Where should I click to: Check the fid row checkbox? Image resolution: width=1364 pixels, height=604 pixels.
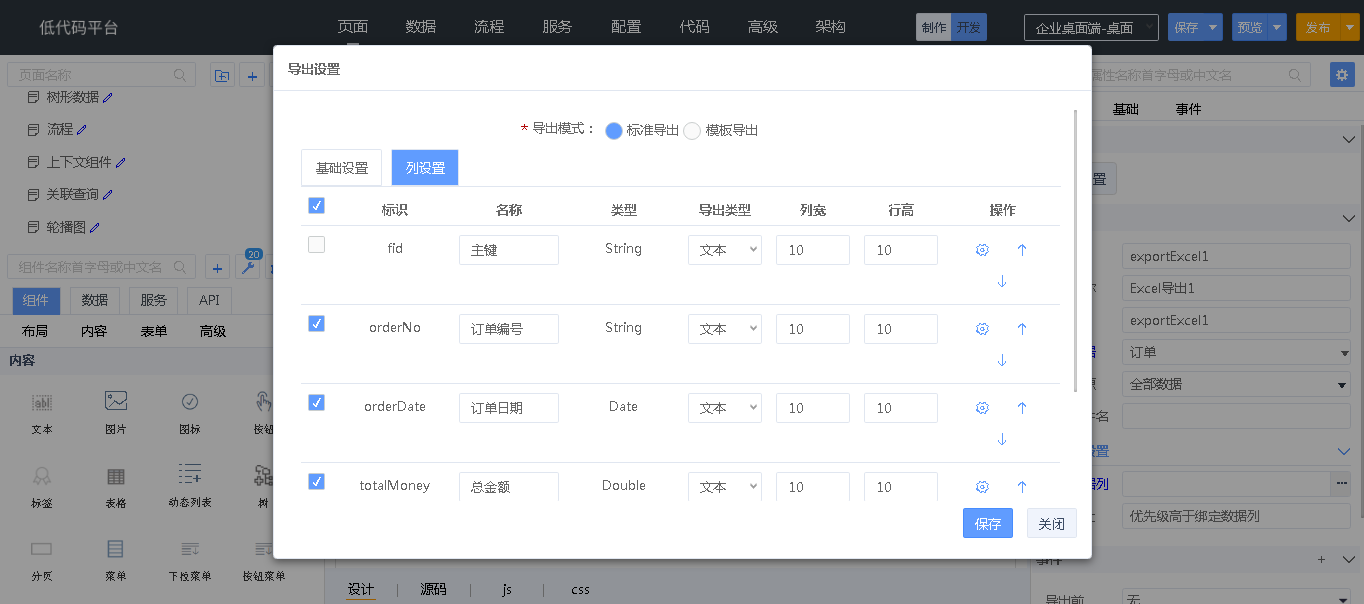click(317, 245)
